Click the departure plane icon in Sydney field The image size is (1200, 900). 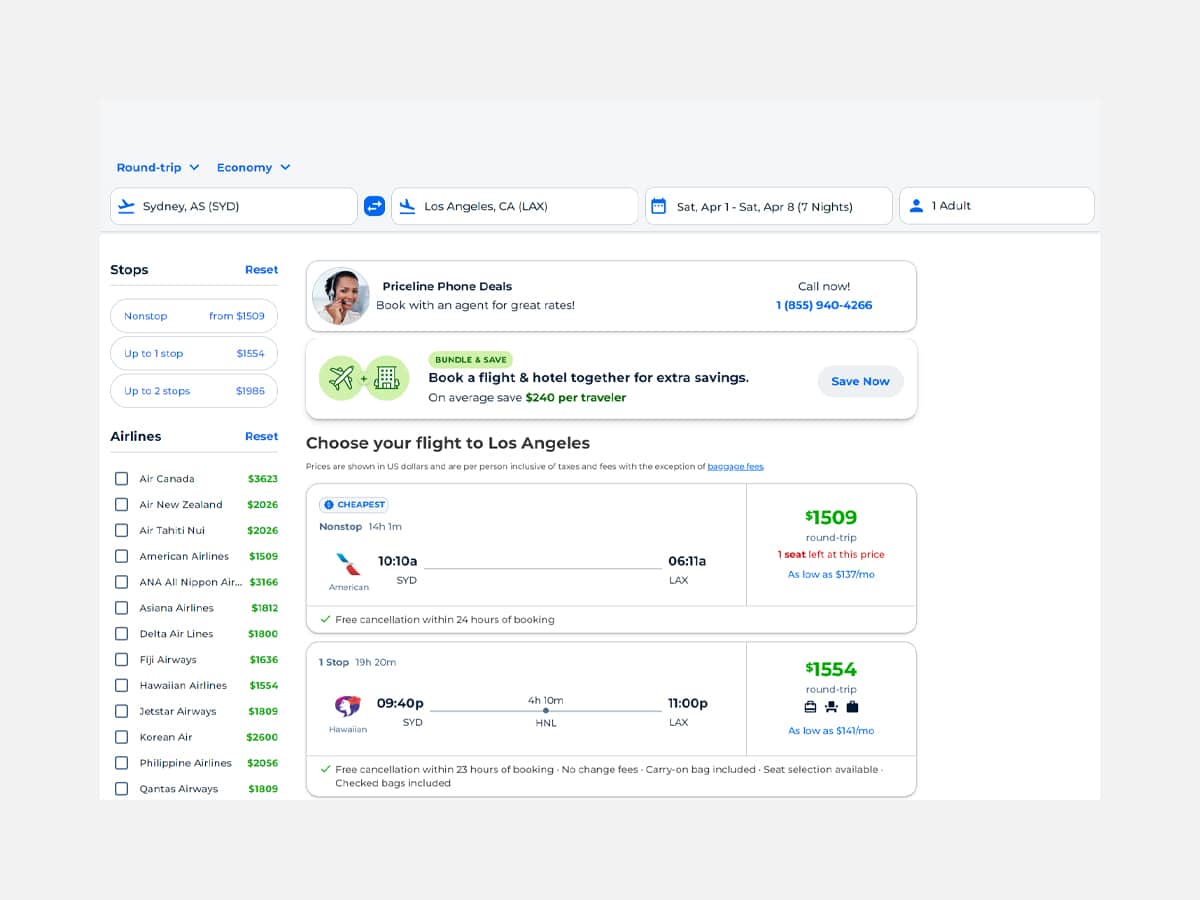(x=126, y=206)
